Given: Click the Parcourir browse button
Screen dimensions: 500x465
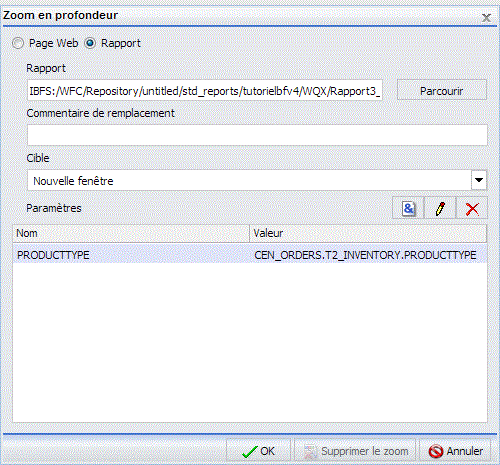Looking at the screenshot, I should 442,90.
